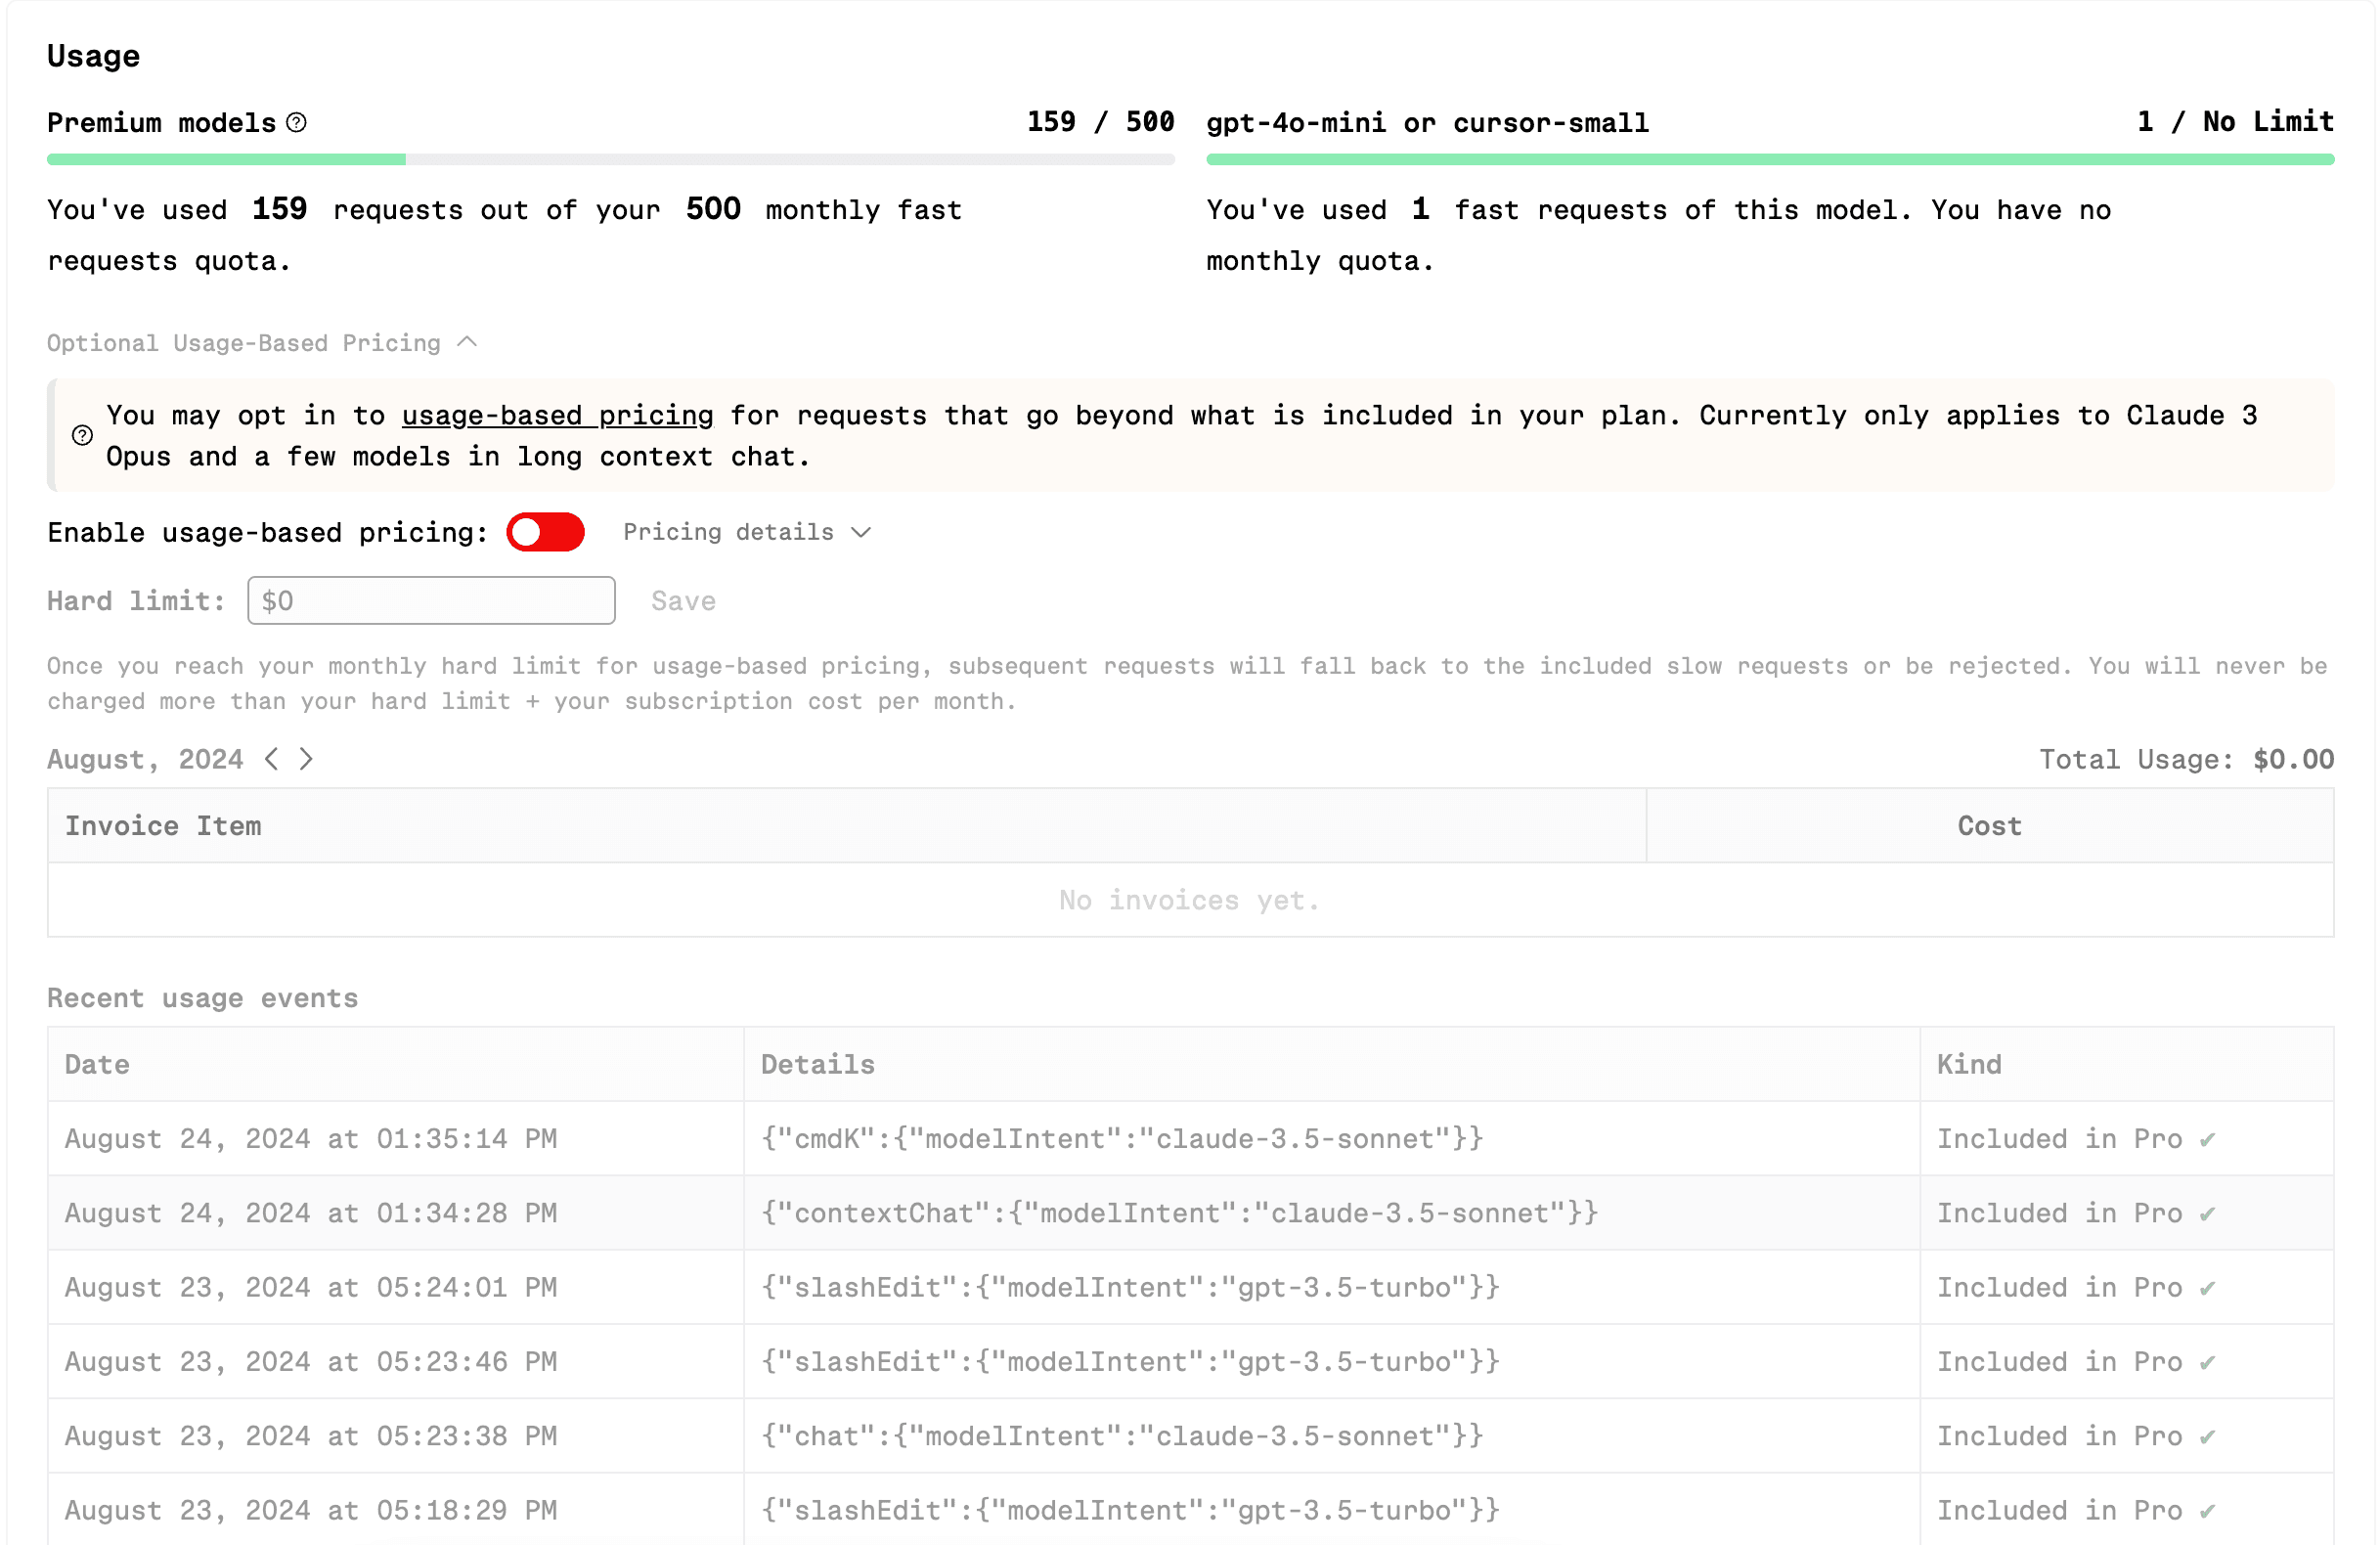Click the checkmark next to Included in Pro for cmdK event
The width and height of the screenshot is (2380, 1545).
point(2207,1138)
